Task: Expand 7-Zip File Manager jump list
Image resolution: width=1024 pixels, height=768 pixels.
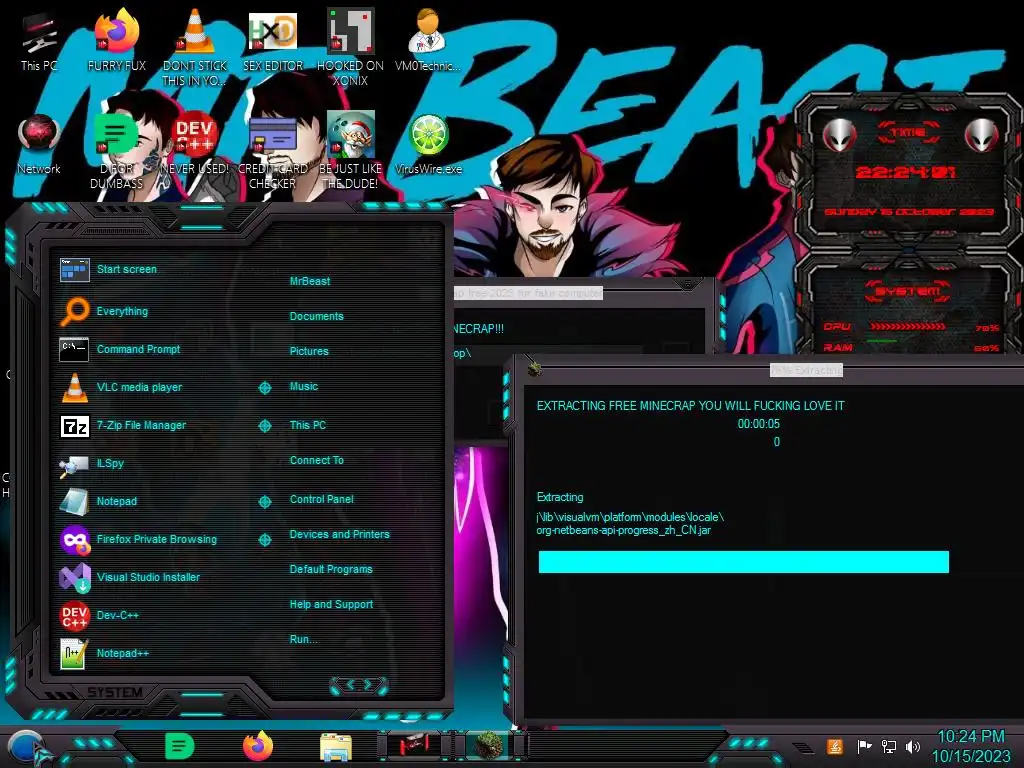Action: [x=264, y=426]
